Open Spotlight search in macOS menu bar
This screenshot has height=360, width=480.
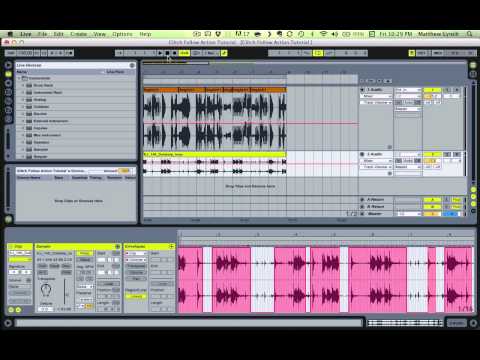tap(470, 34)
